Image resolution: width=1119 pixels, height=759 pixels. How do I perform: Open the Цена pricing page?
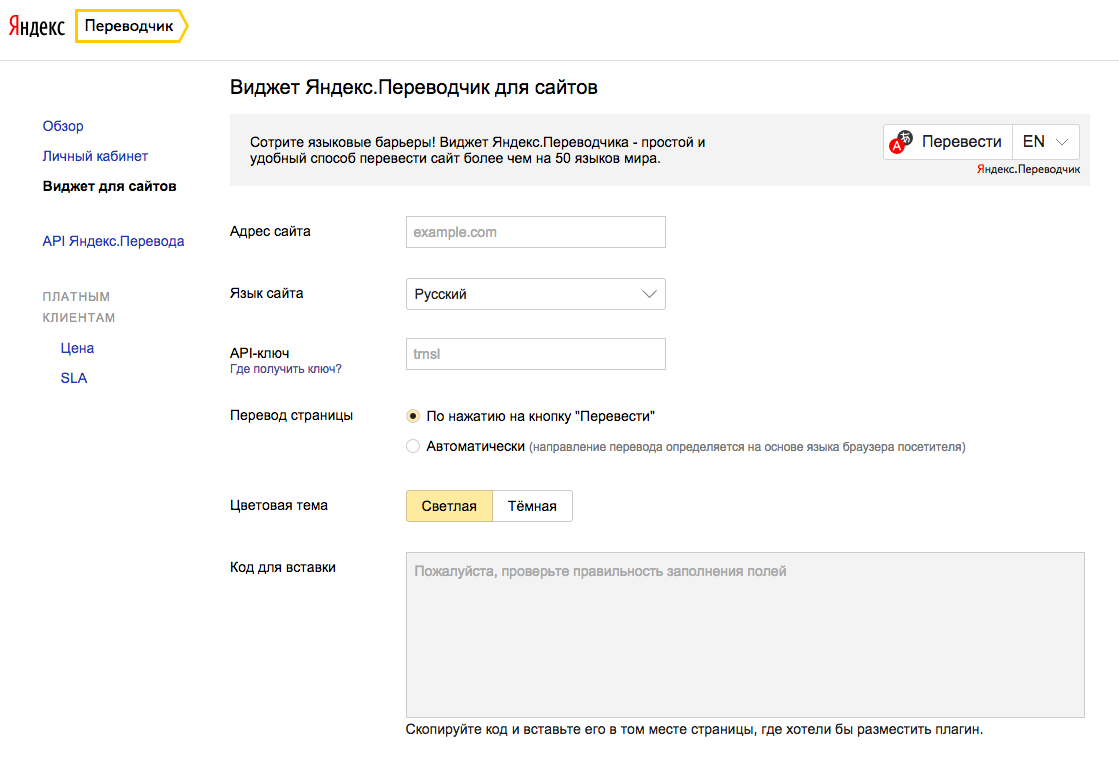77,348
